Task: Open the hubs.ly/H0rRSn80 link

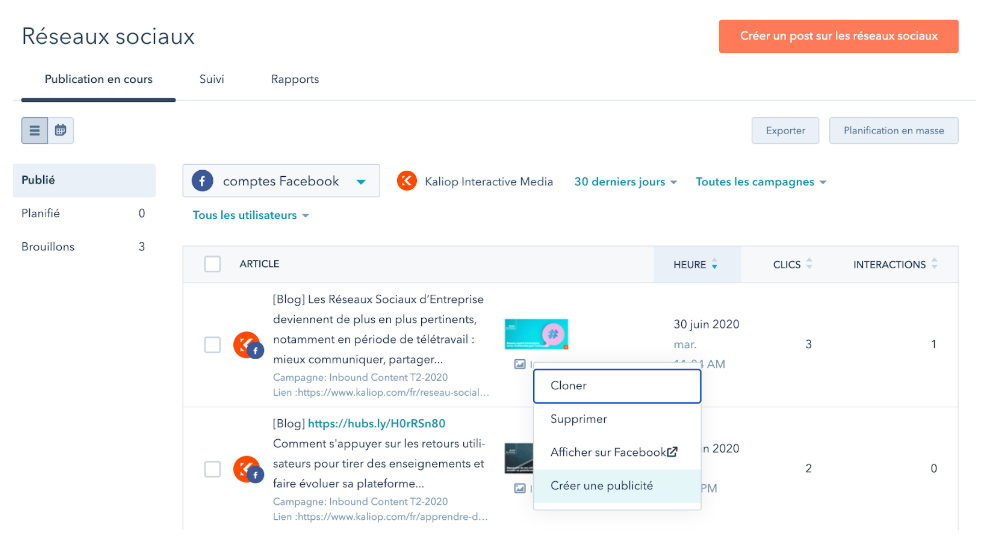Action: click(x=376, y=423)
